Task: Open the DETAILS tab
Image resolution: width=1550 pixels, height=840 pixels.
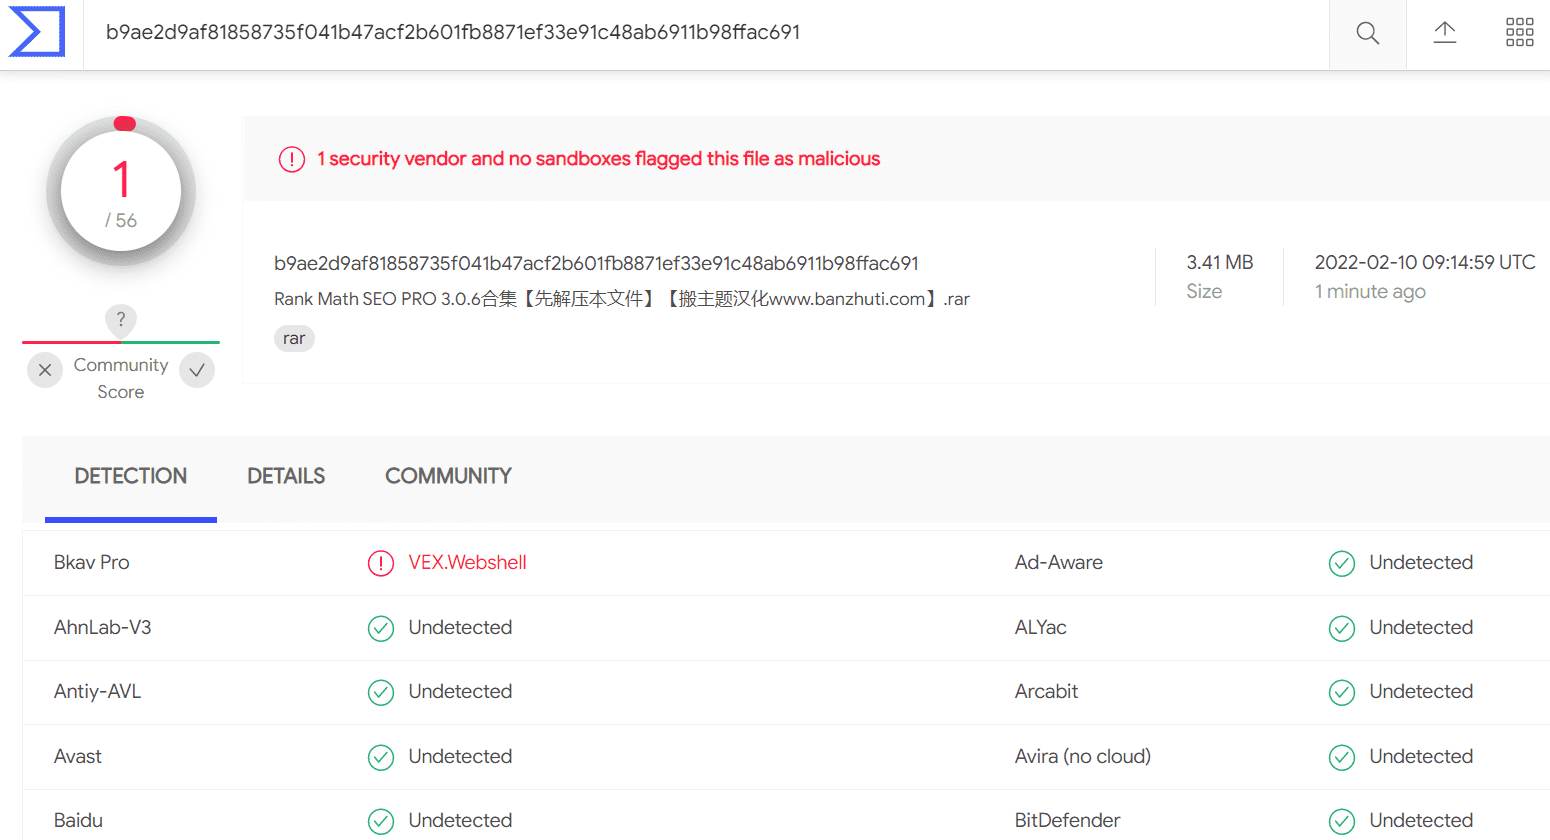Action: 286,477
